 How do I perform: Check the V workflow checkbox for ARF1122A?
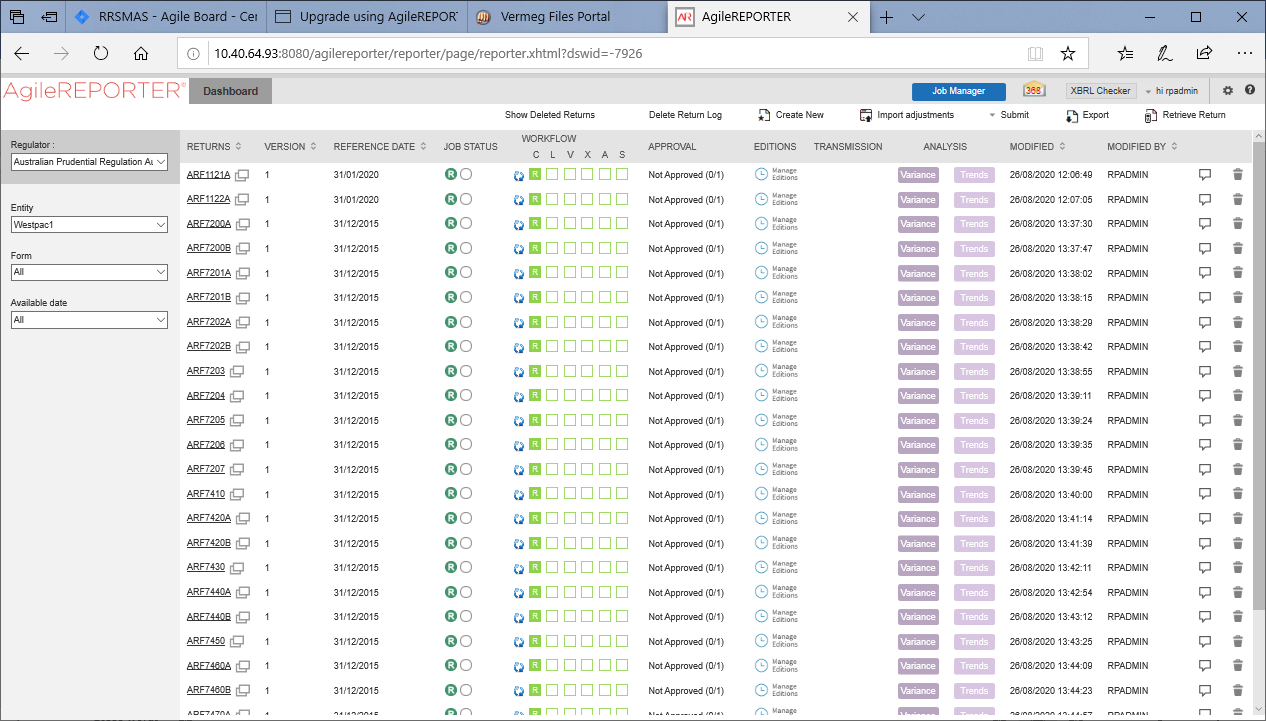570,198
